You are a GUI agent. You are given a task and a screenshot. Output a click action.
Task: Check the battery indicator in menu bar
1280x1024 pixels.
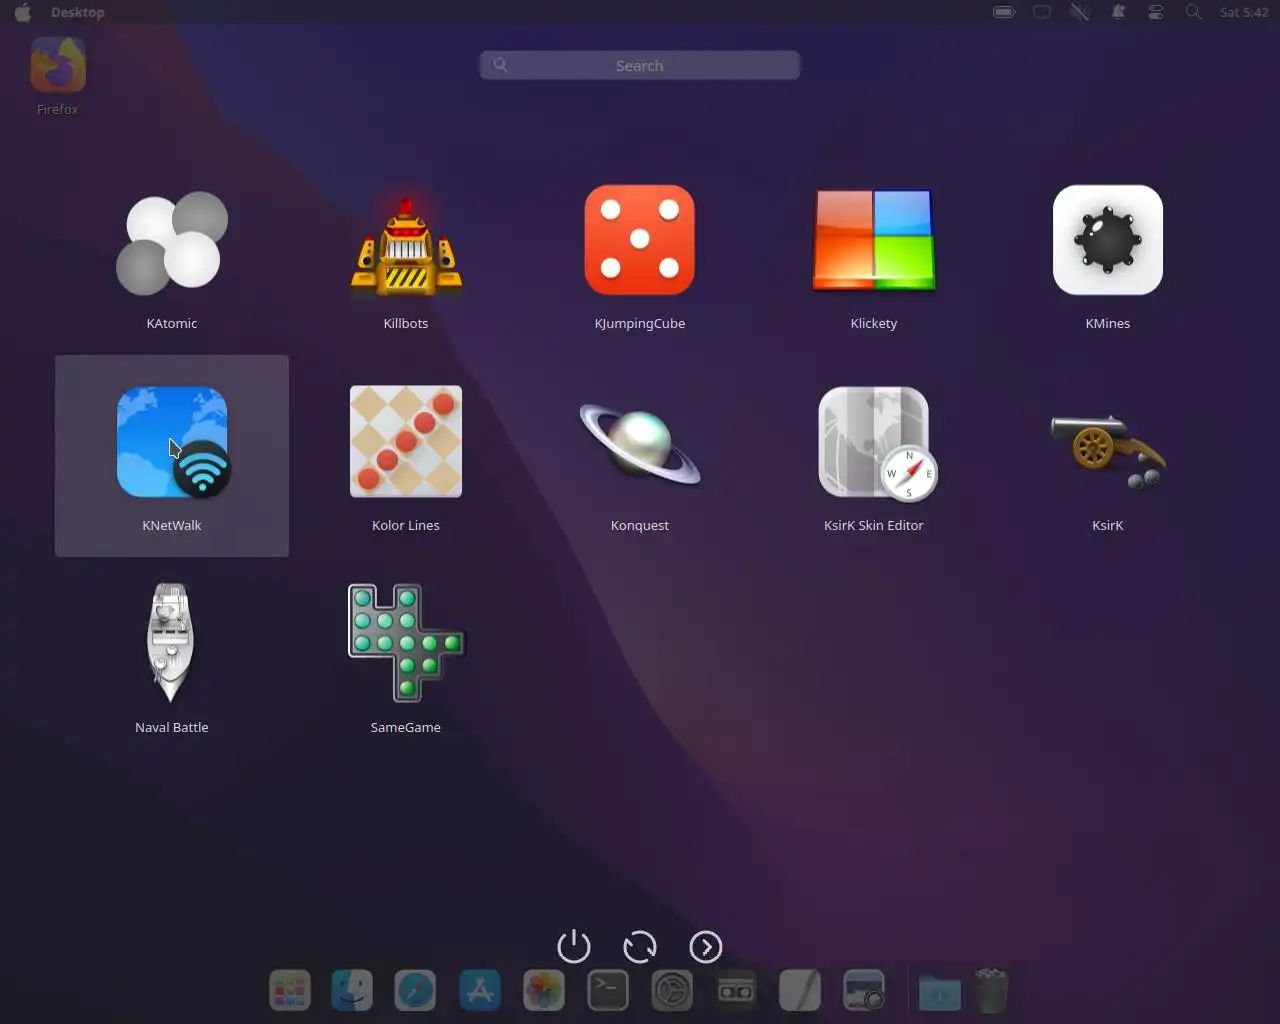coord(1004,12)
